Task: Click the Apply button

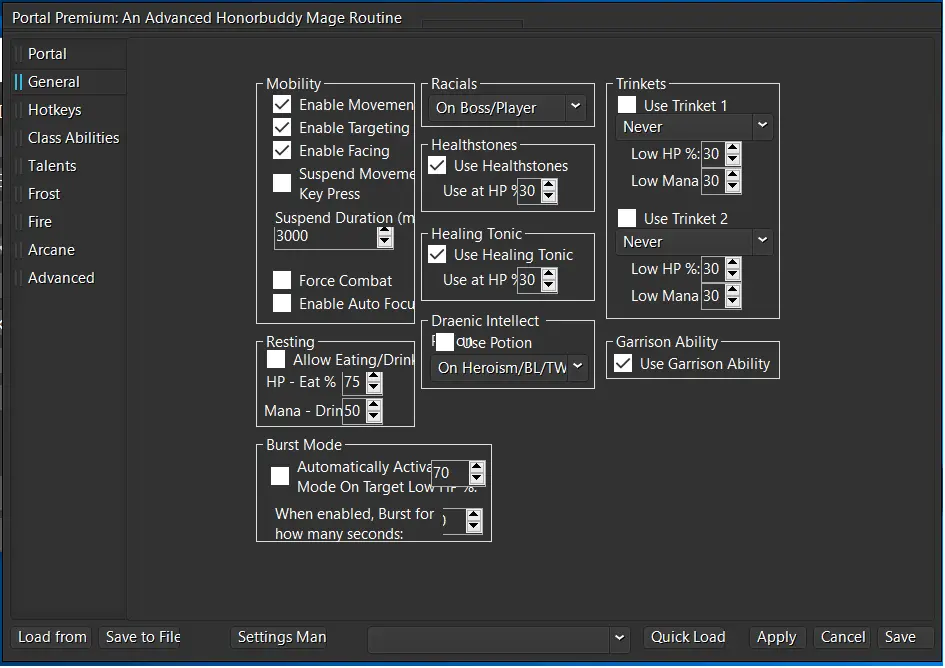Action: tap(777, 637)
